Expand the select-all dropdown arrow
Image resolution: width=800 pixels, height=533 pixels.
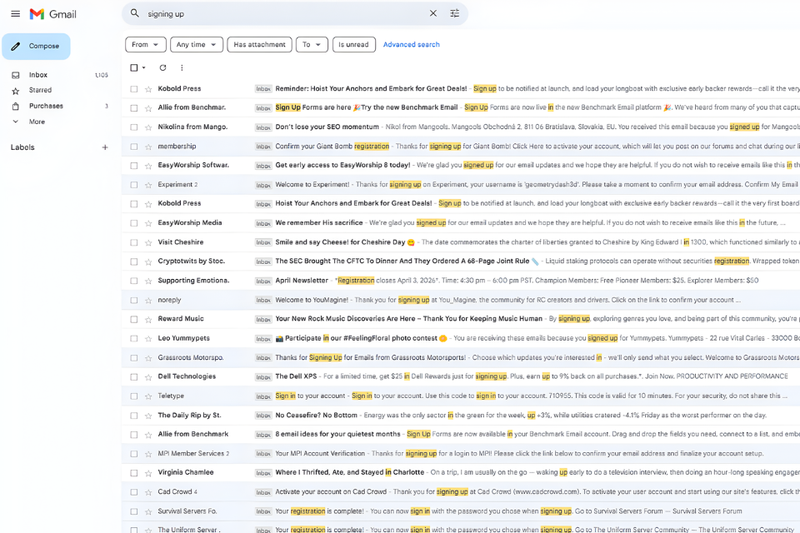[x=144, y=67]
